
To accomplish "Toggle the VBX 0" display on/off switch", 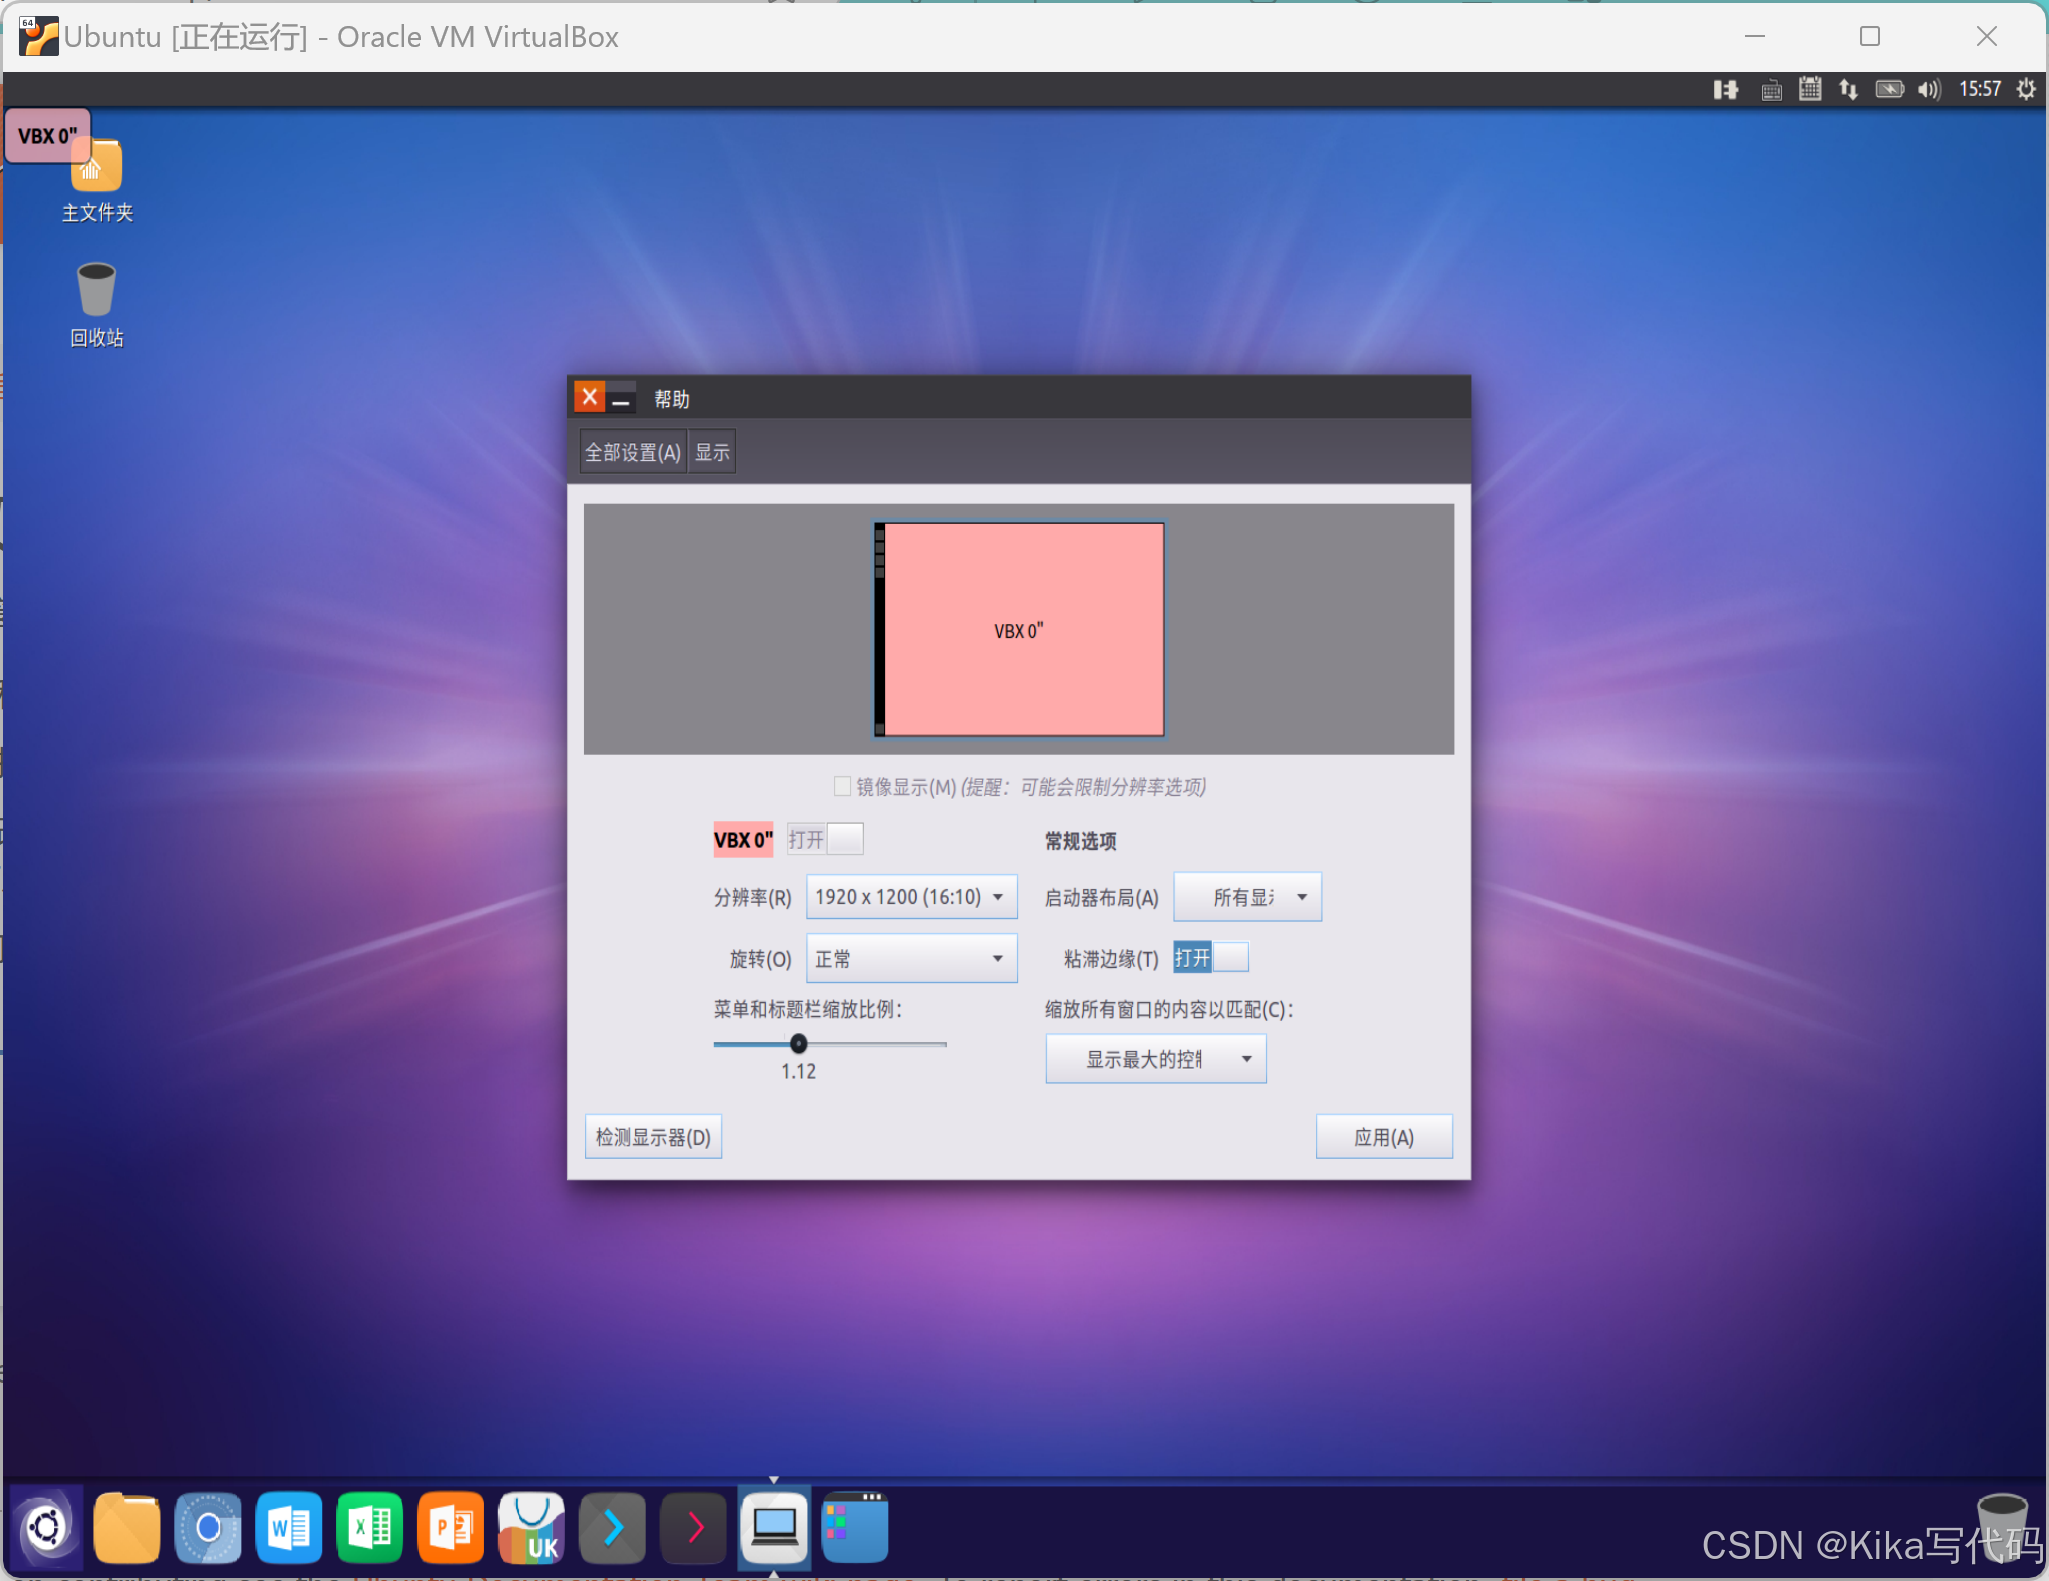I will pyautogui.click(x=825, y=839).
